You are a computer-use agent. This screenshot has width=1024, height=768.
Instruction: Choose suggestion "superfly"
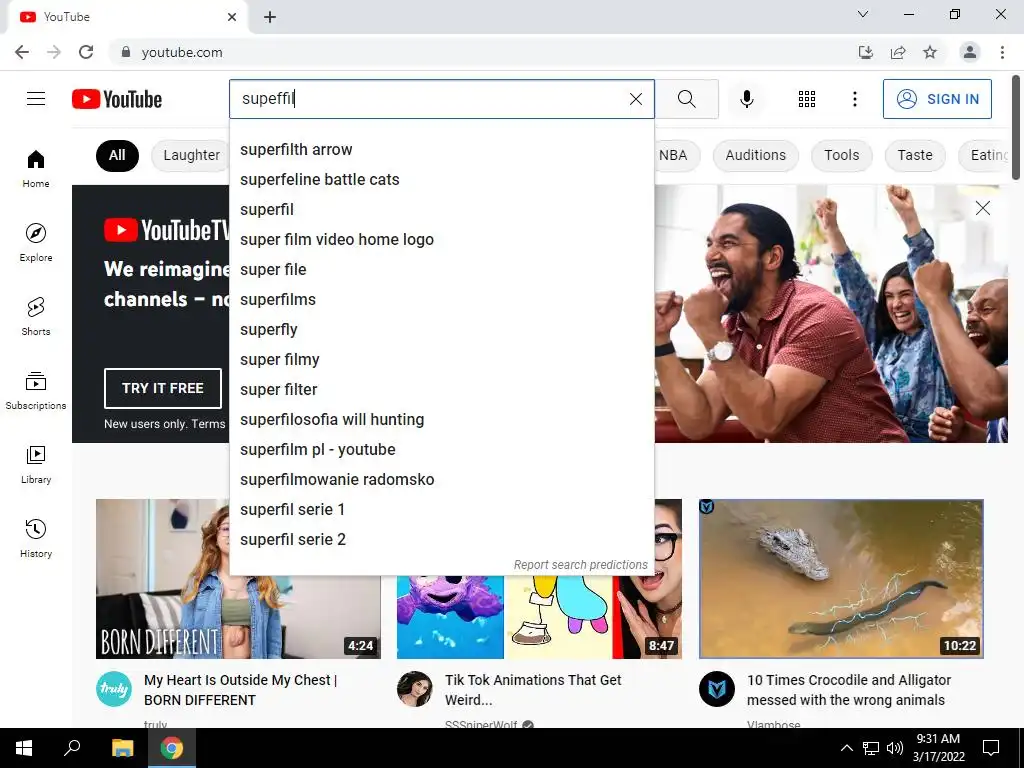point(441,330)
